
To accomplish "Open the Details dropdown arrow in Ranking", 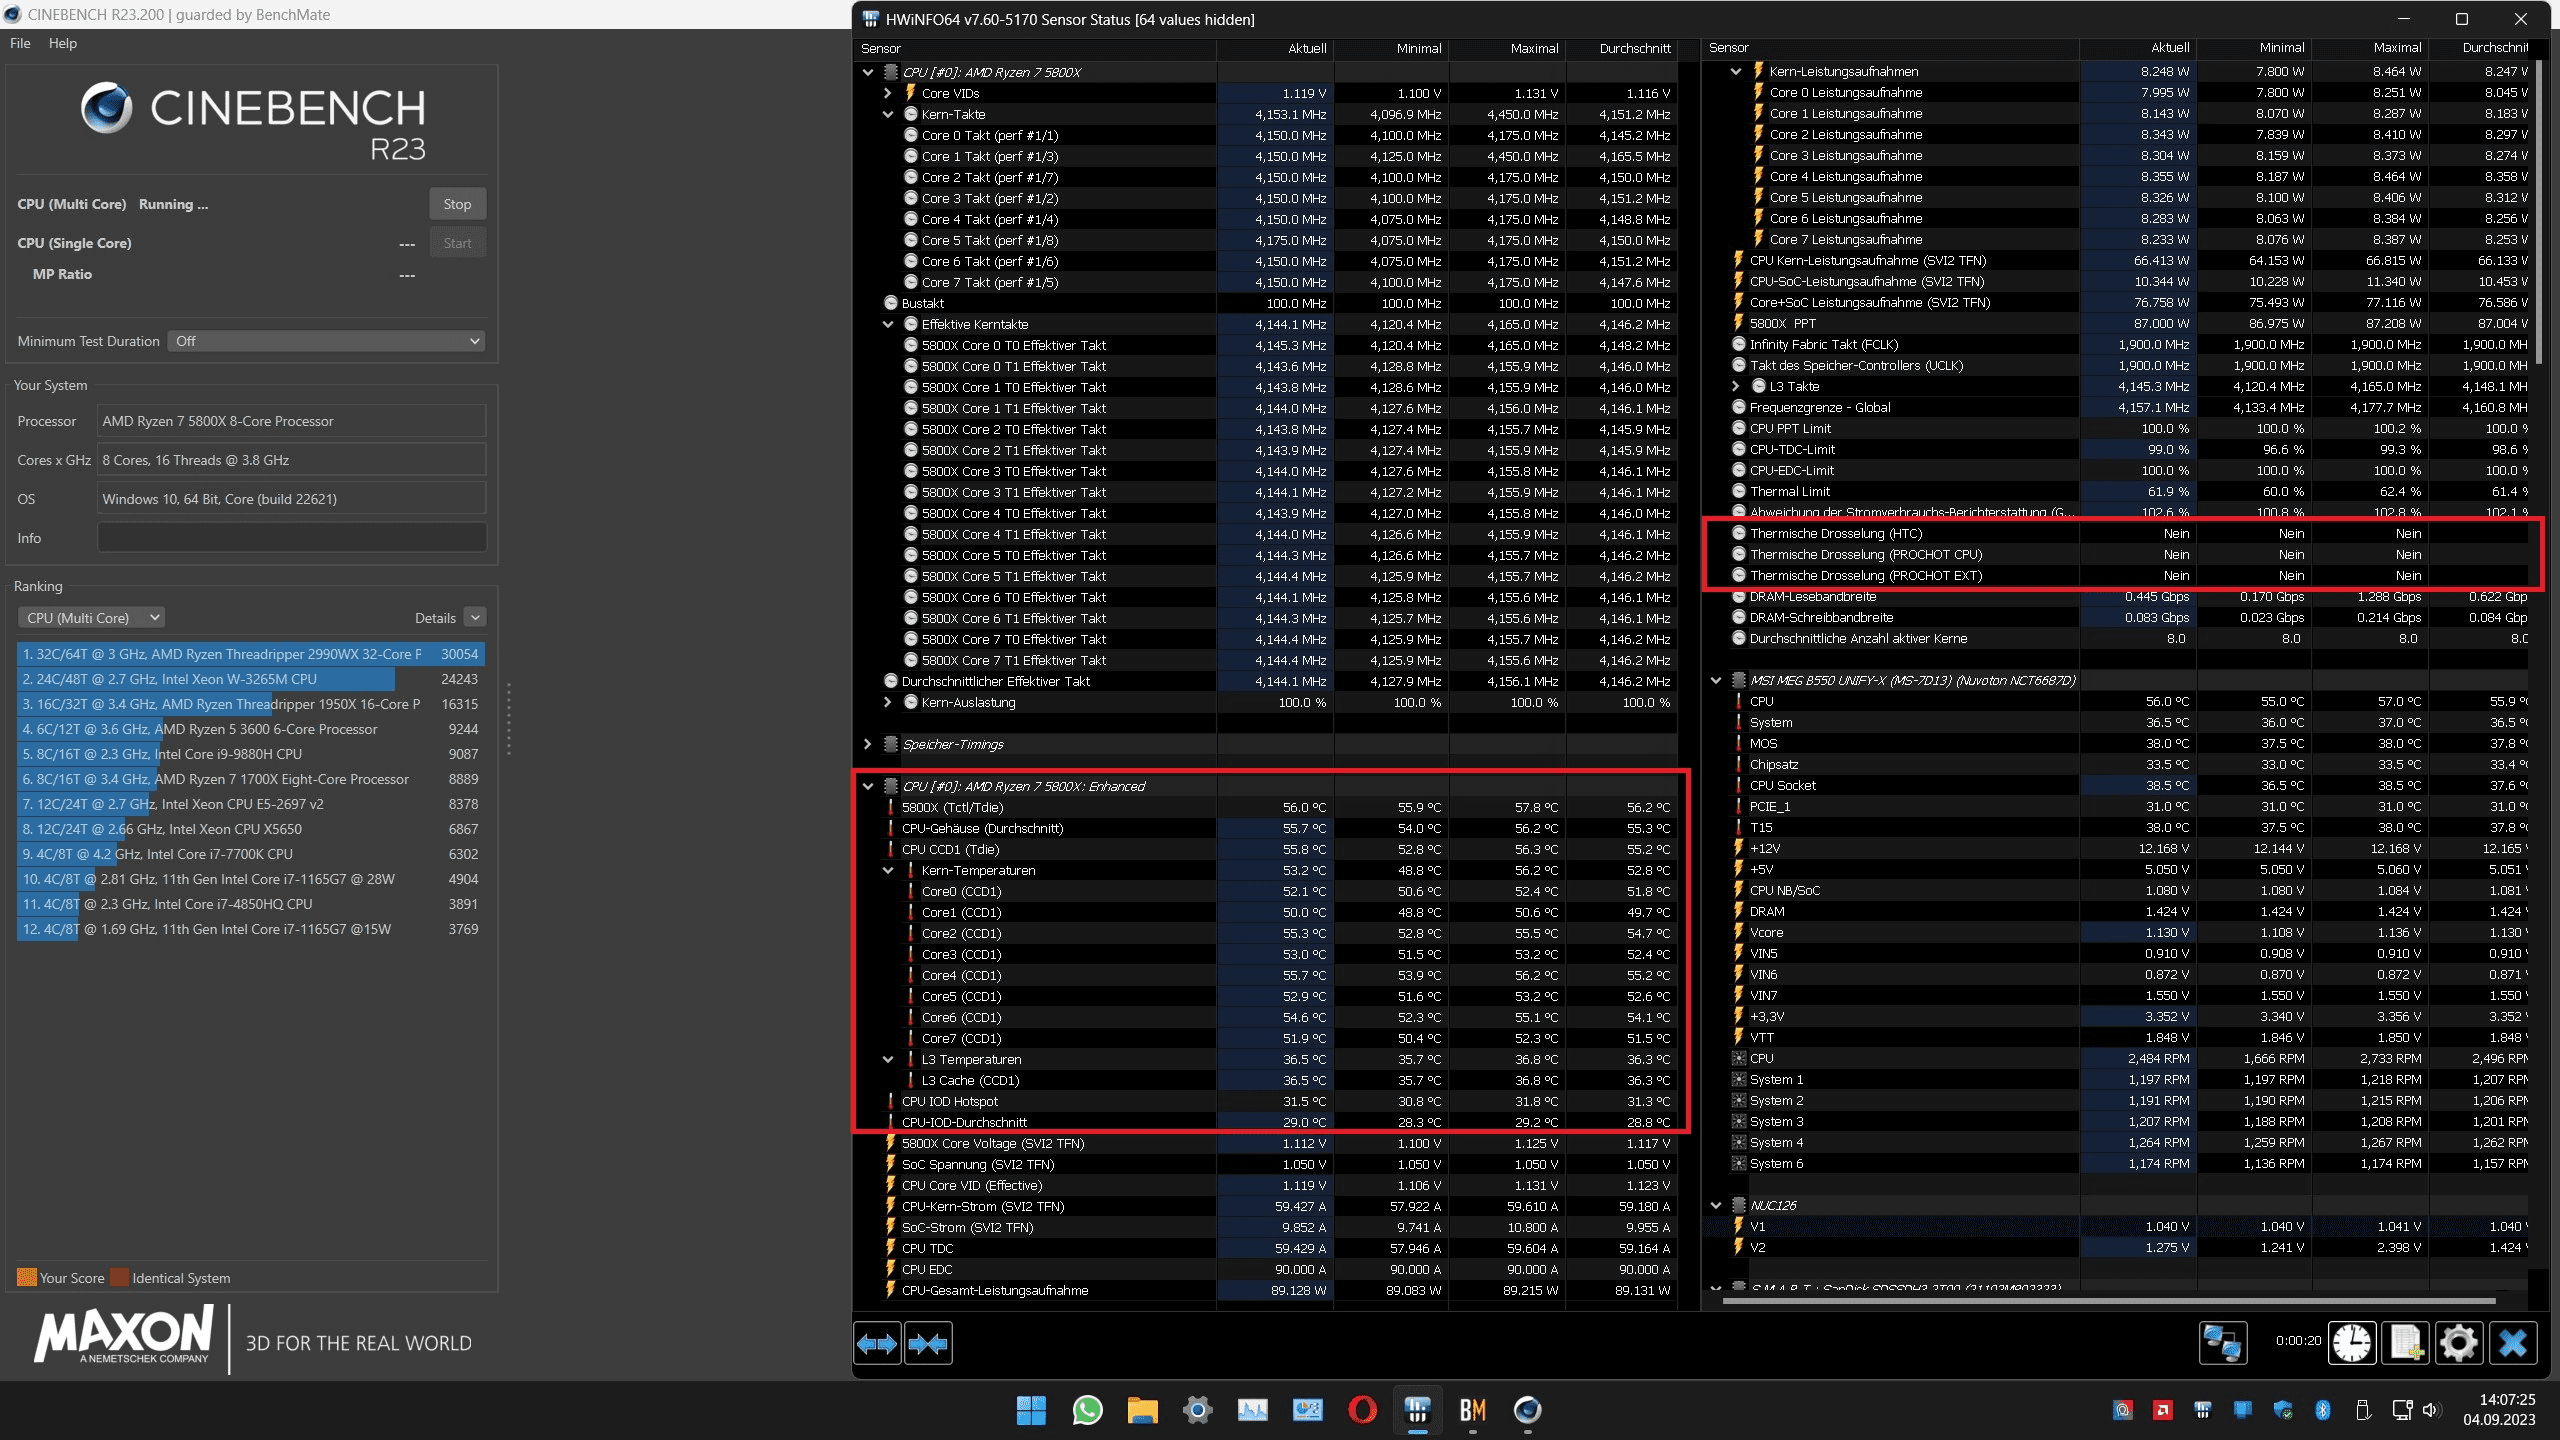I will click(475, 618).
